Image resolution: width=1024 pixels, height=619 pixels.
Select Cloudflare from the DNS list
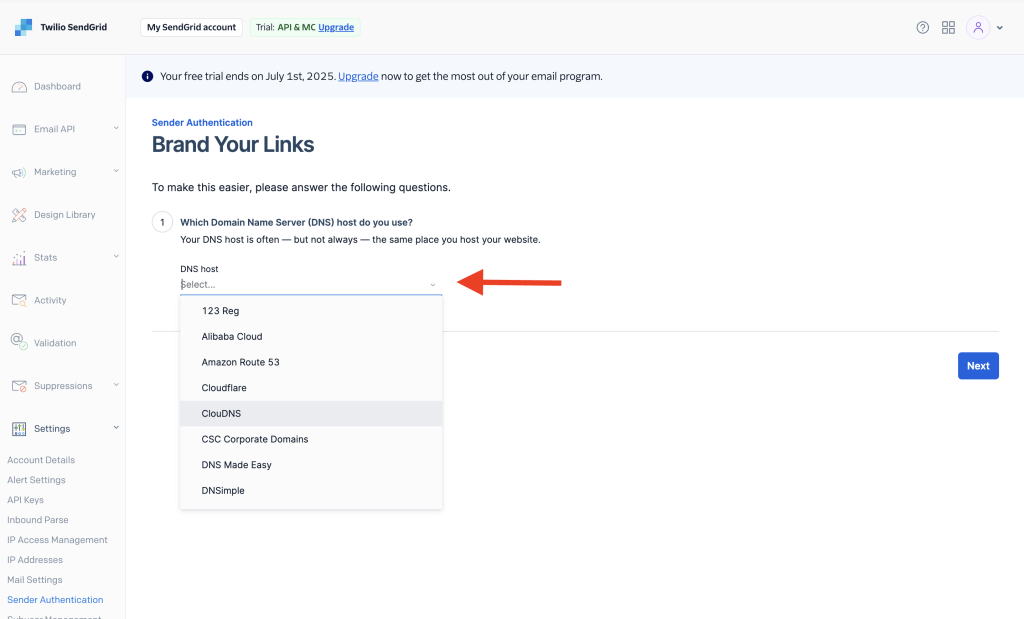click(x=224, y=388)
